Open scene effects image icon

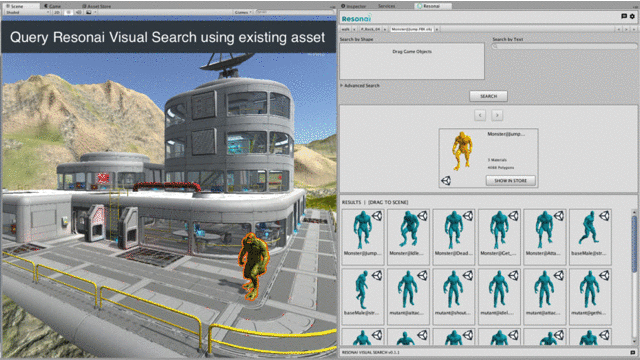click(x=89, y=12)
